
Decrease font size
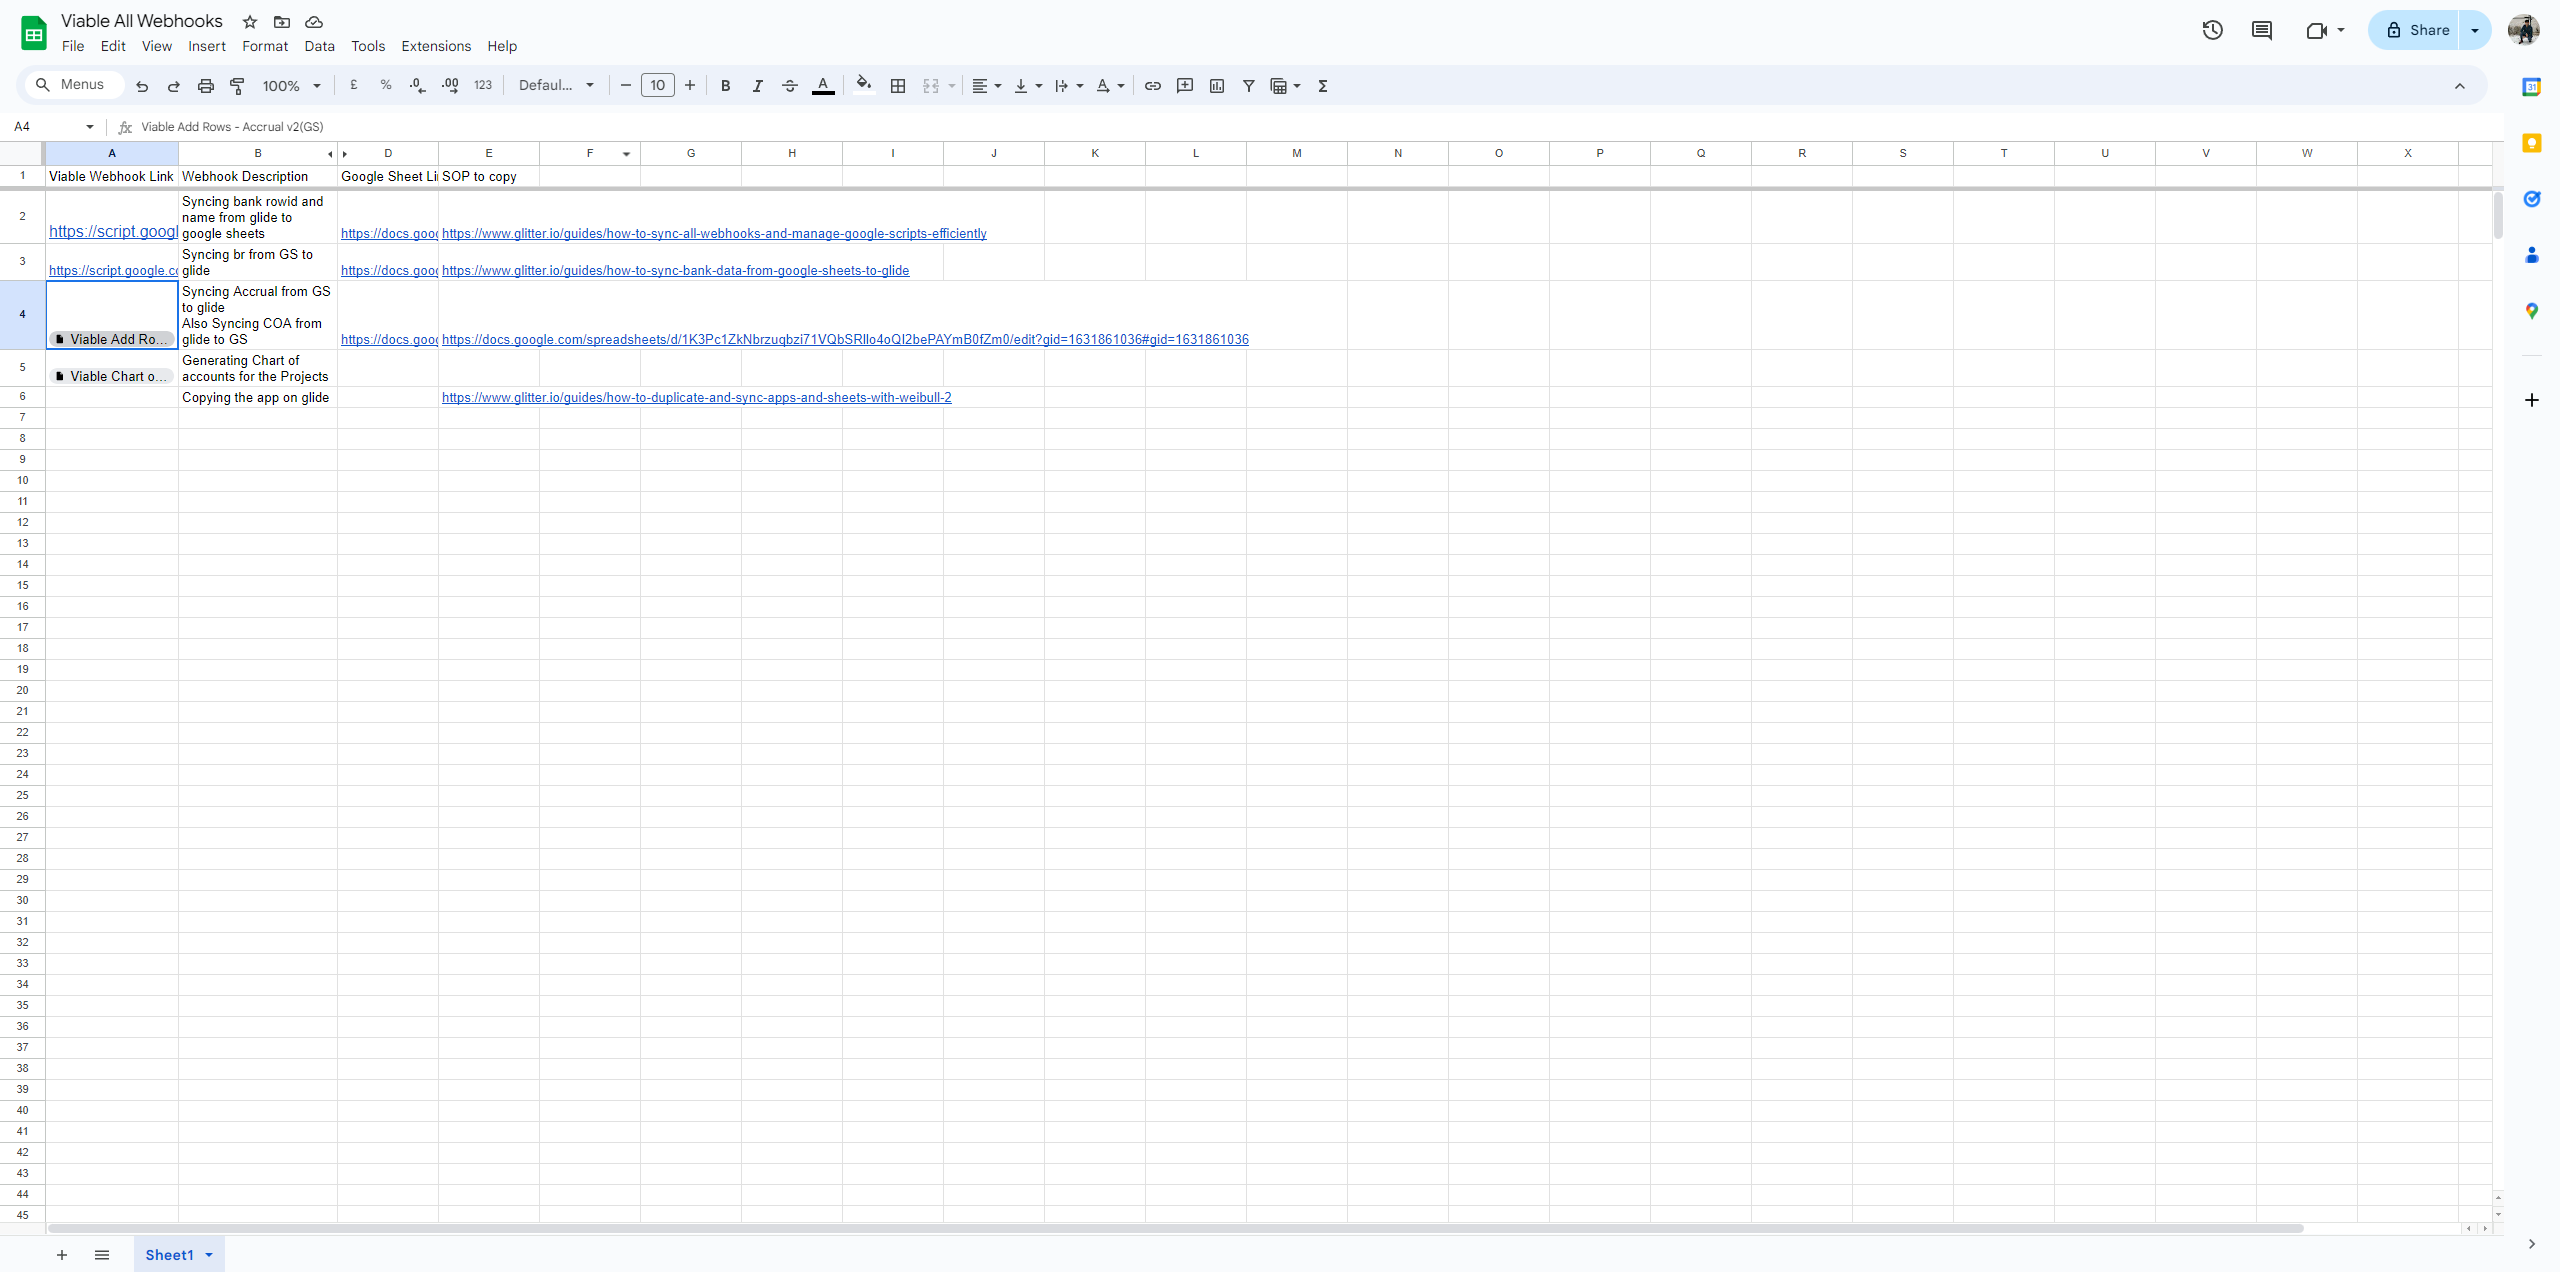click(626, 86)
